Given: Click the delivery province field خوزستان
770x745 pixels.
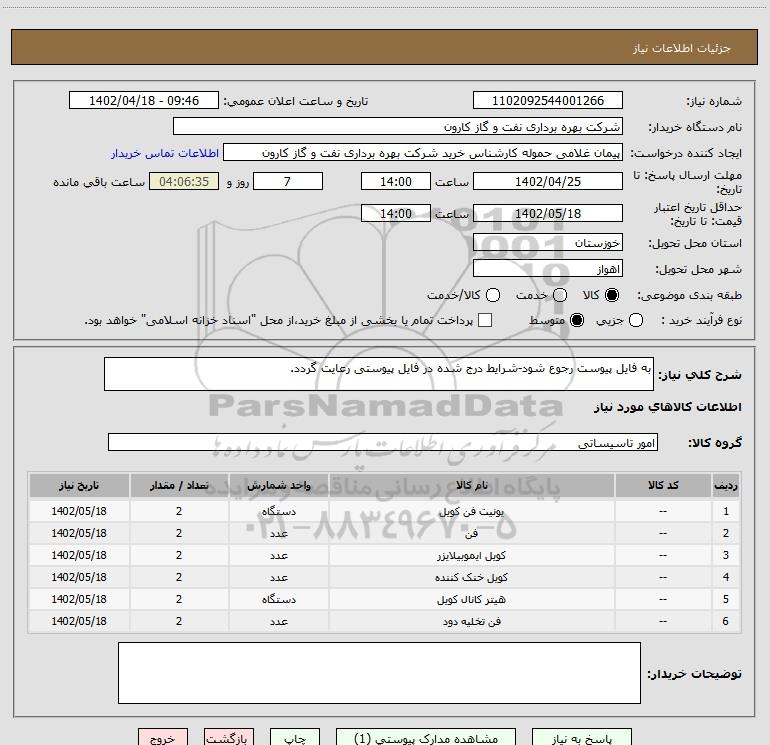Looking at the screenshot, I should (x=548, y=242).
